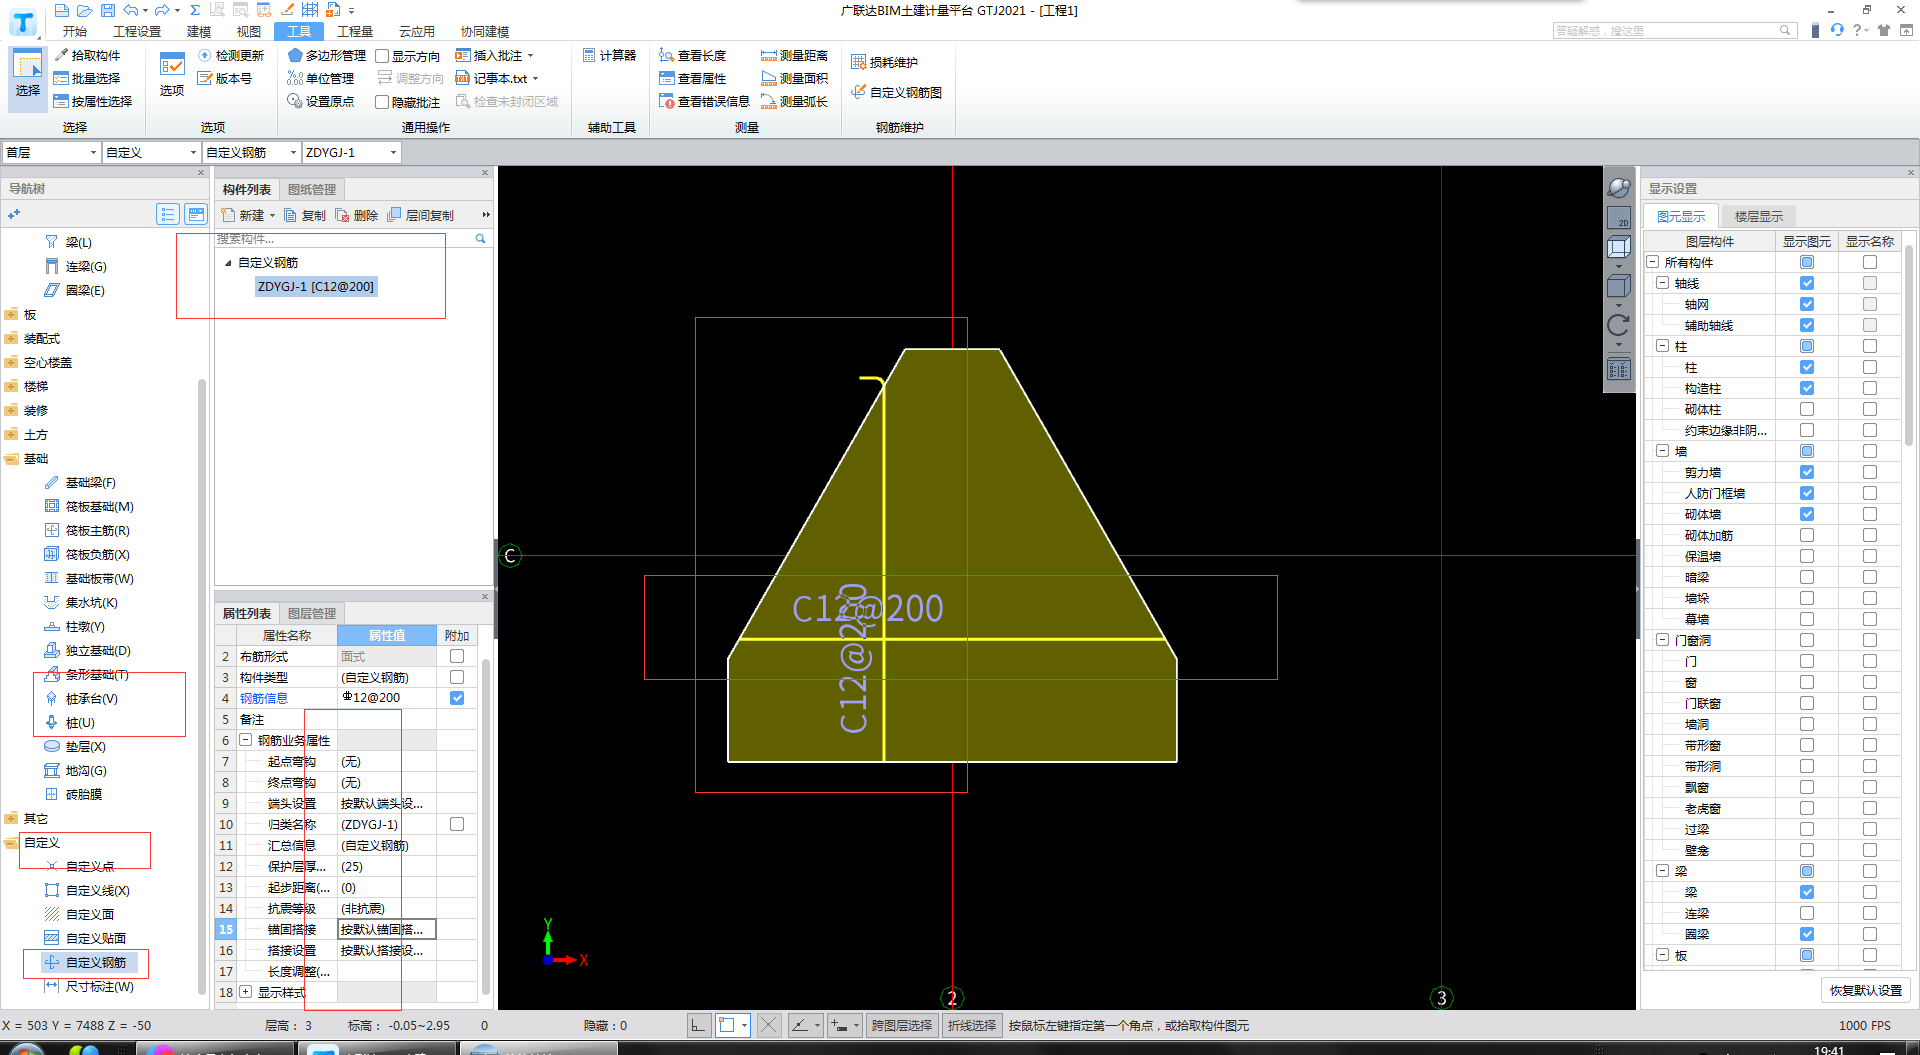Screen dimensions: 1920x1055
Task: Toggle 构造柱 show element checkbox
Action: coord(1807,388)
